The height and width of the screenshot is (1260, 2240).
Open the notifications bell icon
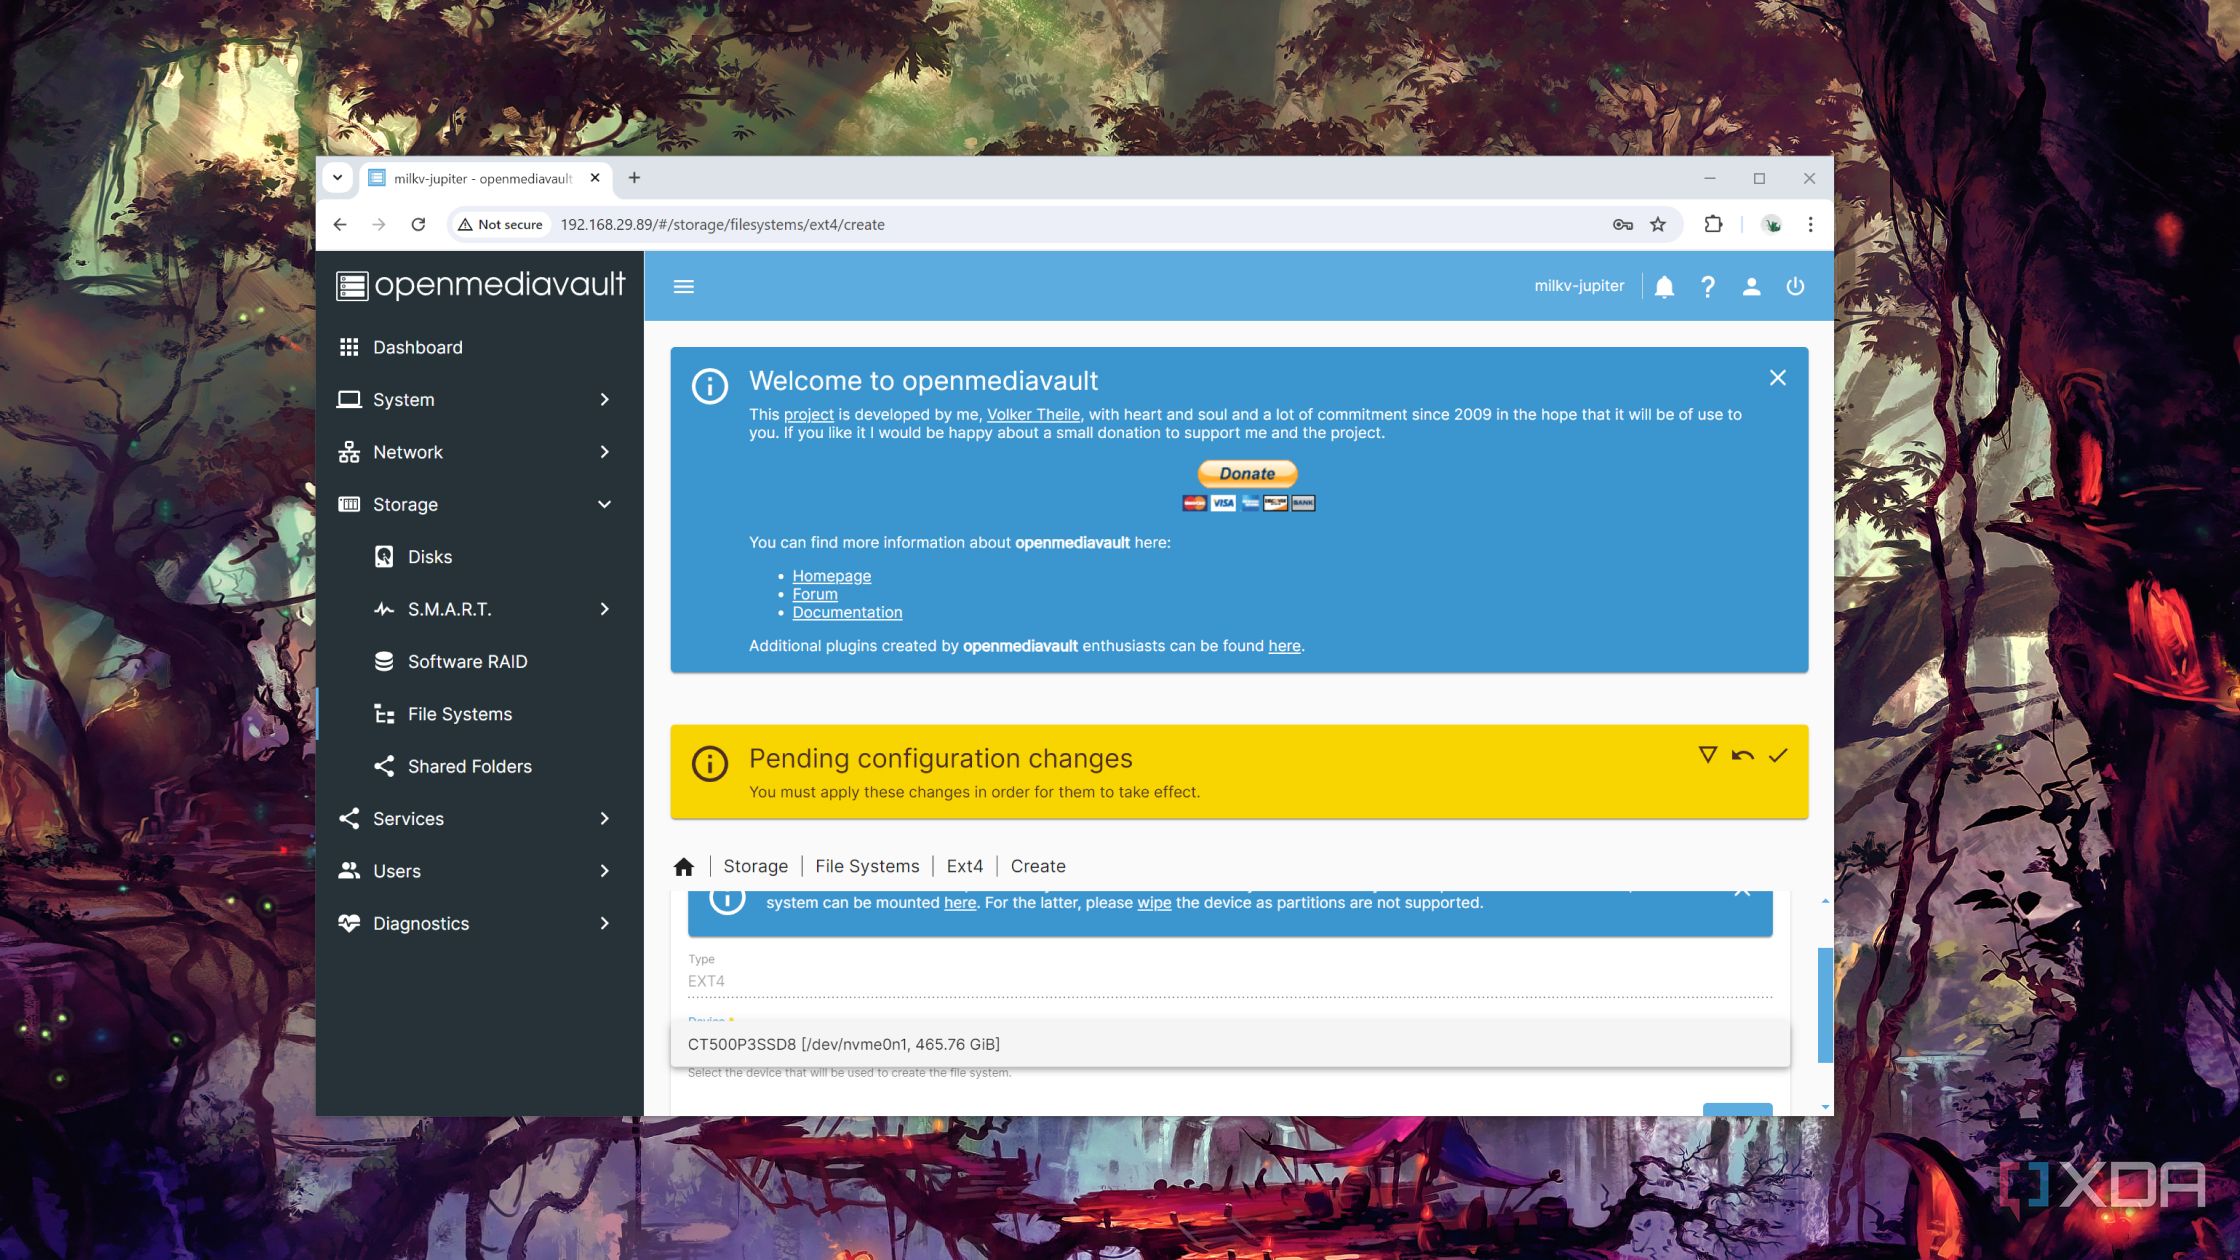point(1664,286)
